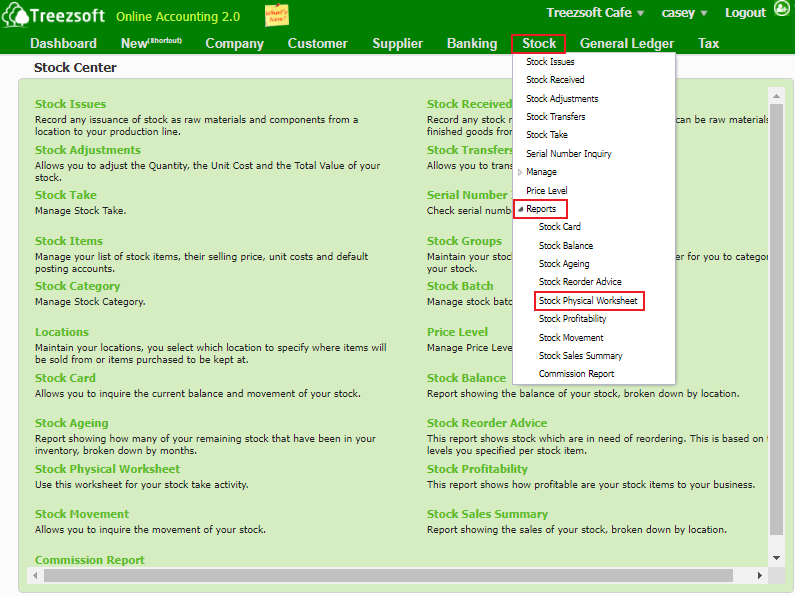The width and height of the screenshot is (795, 596).
Task: Choose Stock Reorder Advice from Reports
Action: (580, 282)
